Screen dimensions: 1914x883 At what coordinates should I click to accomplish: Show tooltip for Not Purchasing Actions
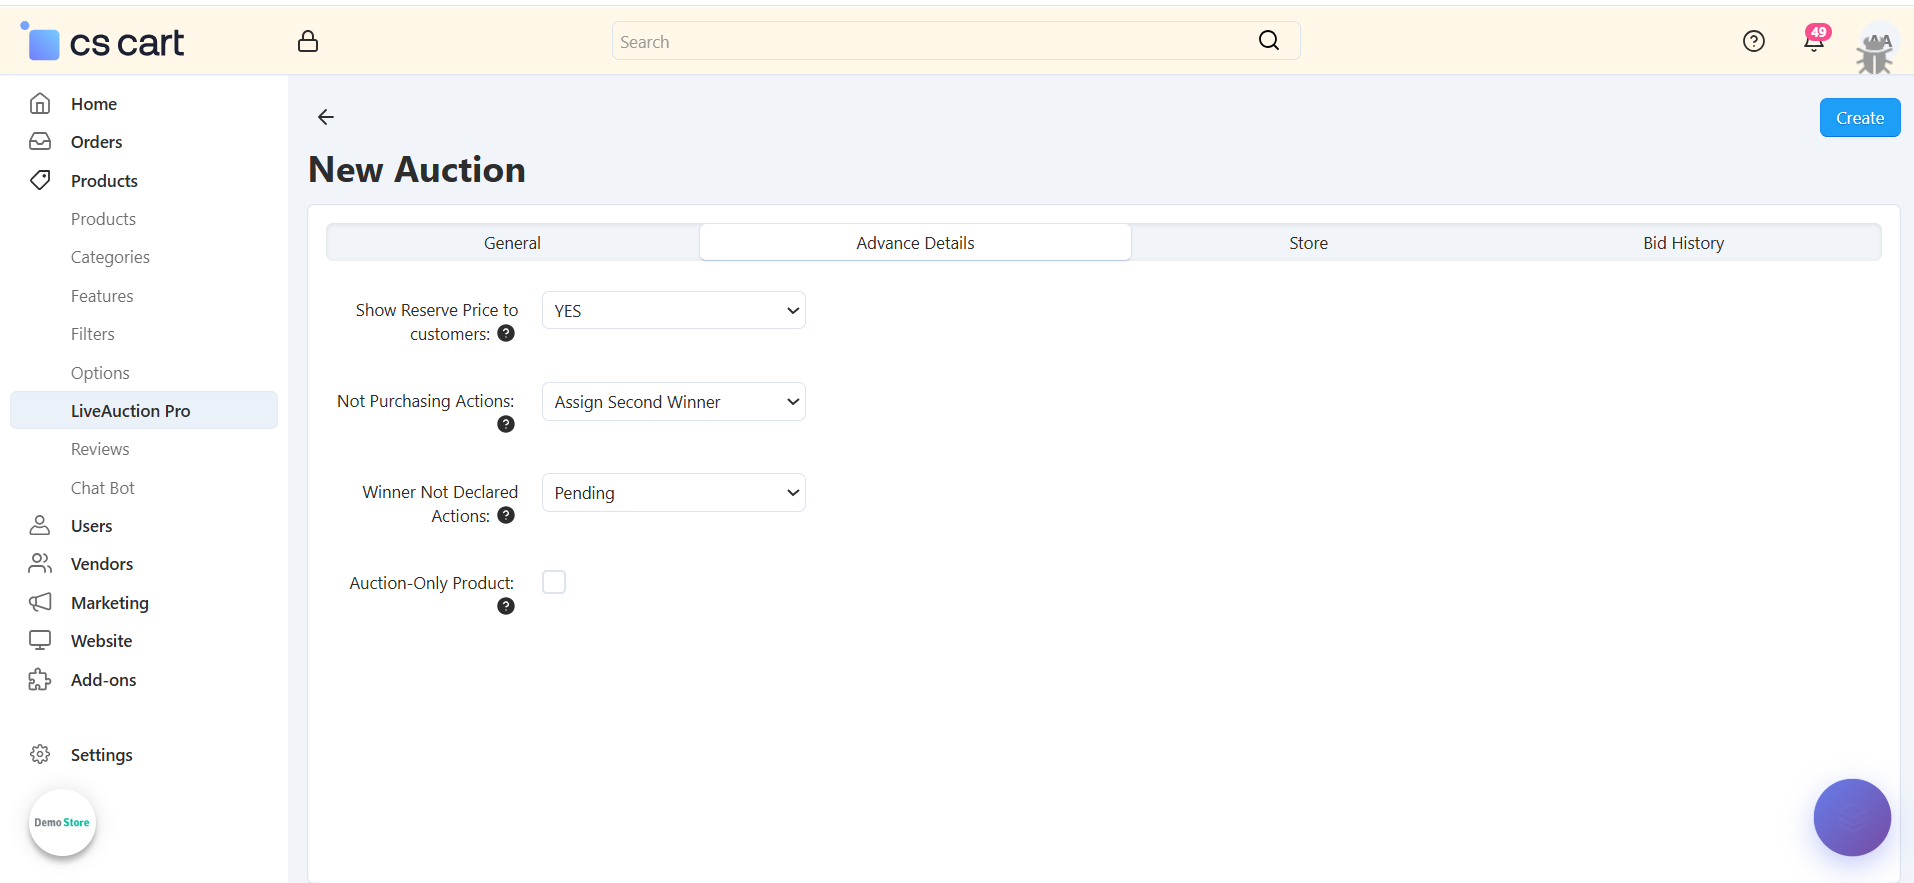(506, 424)
